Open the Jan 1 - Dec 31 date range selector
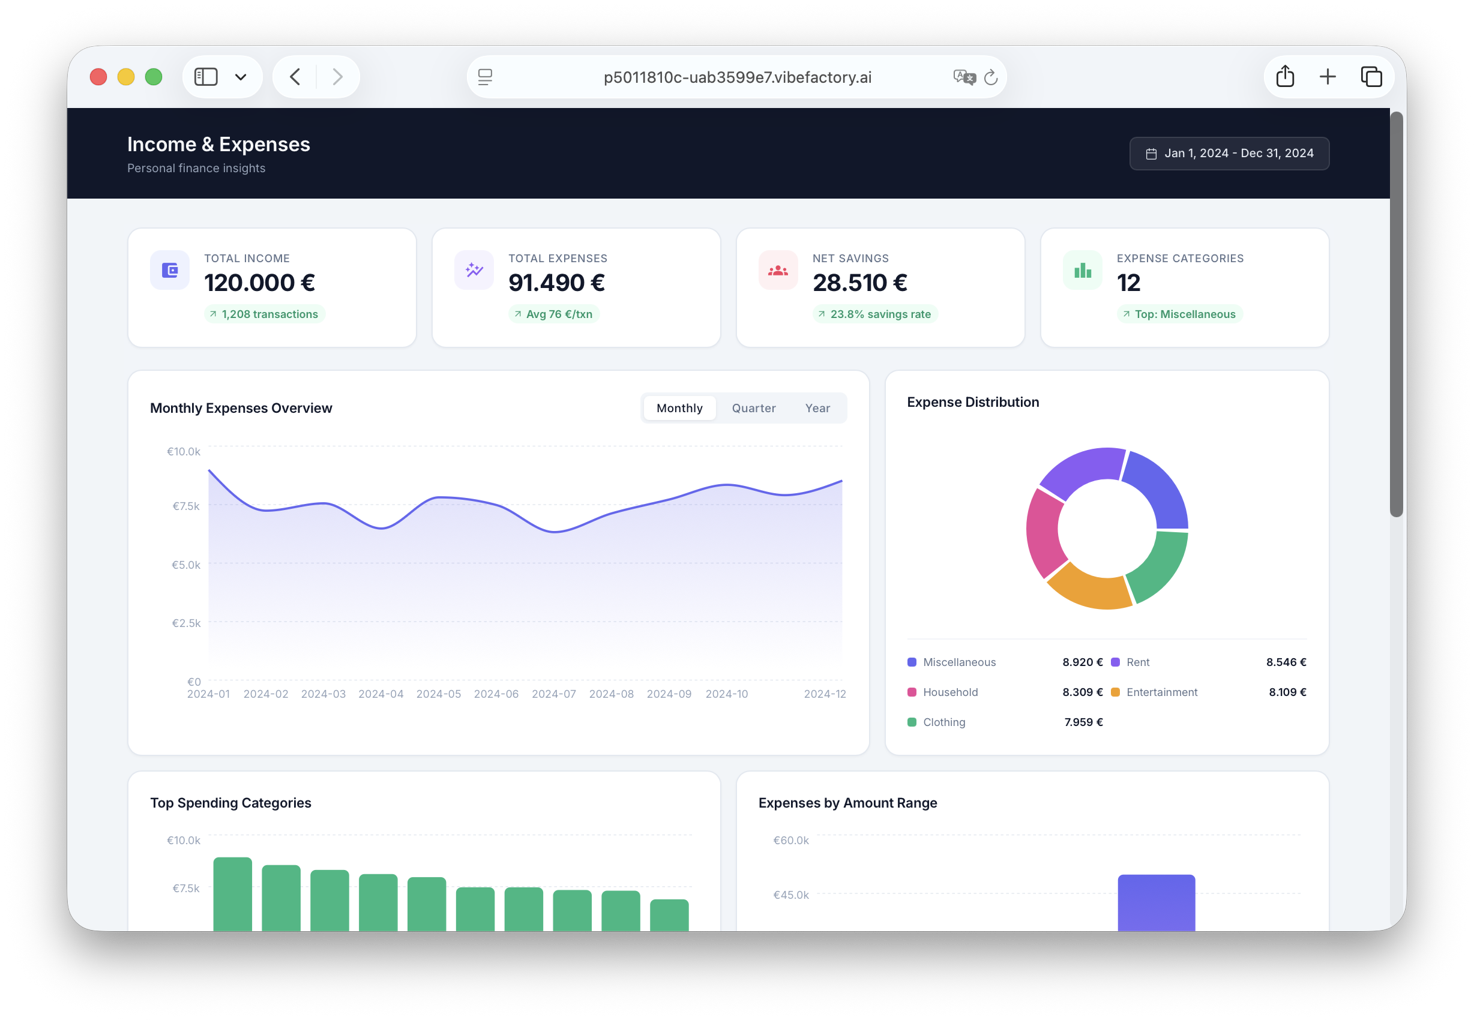Screen dimensions: 1474x1020 pyautogui.click(x=1229, y=153)
